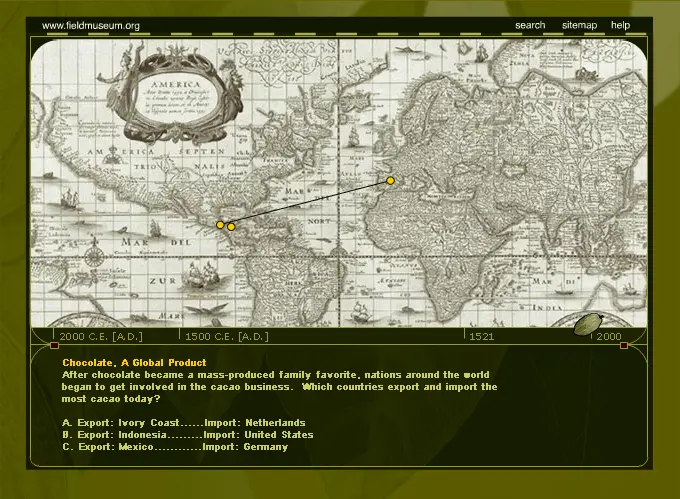Click the left red square timeline endpoint

(x=54, y=345)
